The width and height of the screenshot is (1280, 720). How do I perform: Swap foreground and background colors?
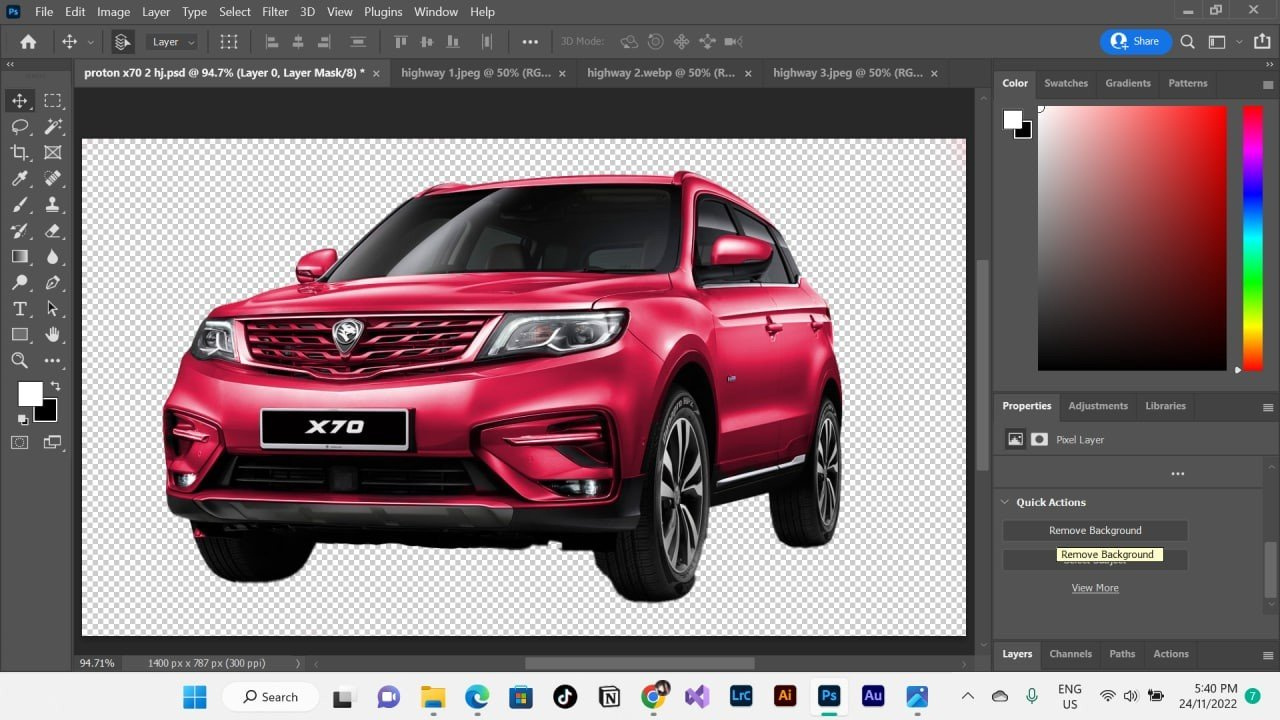pos(55,385)
